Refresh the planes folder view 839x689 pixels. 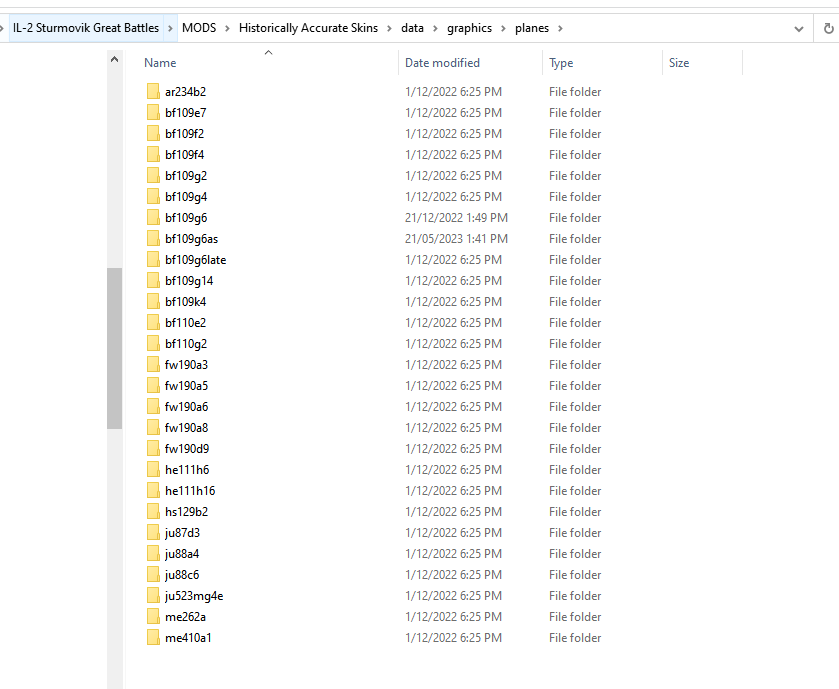[x=828, y=28]
